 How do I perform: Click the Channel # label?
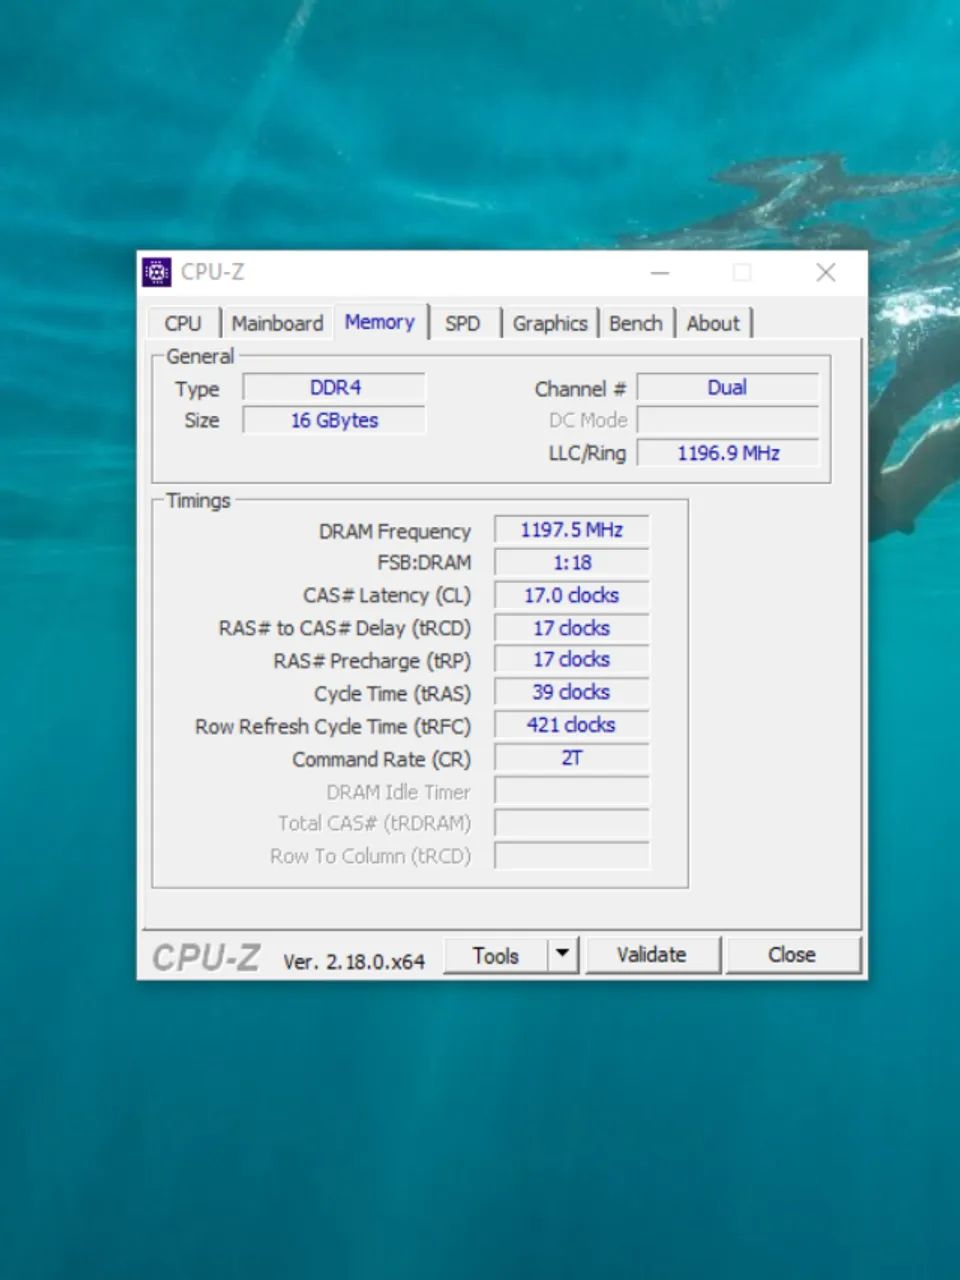tap(580, 389)
